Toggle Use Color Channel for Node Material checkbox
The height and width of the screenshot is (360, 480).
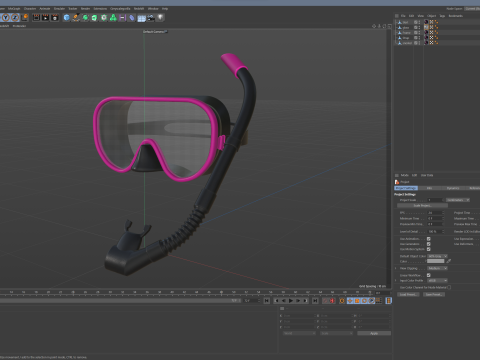coord(449,287)
